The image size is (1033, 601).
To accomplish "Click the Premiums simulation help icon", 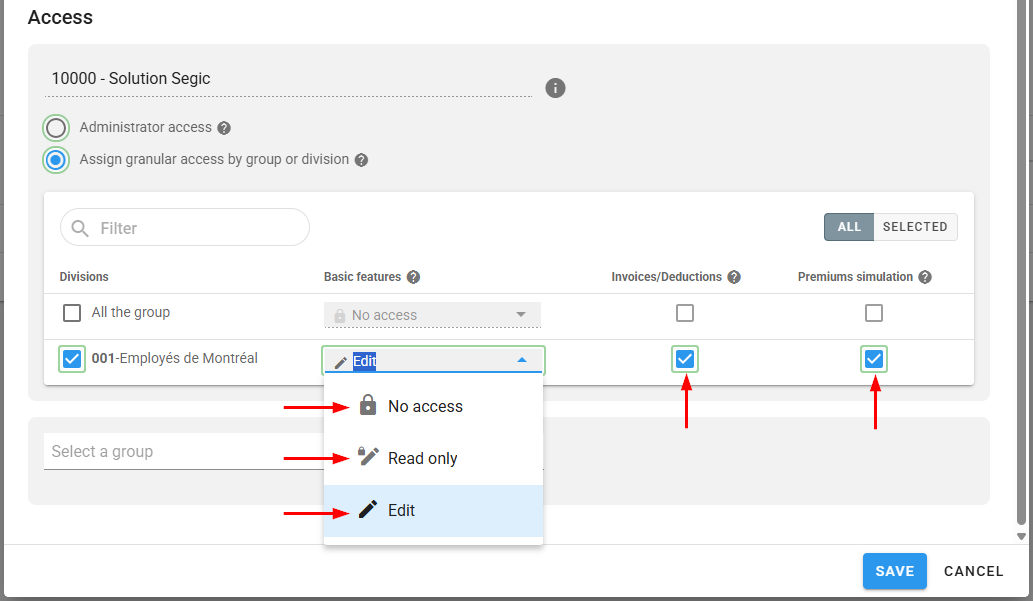I will point(925,277).
